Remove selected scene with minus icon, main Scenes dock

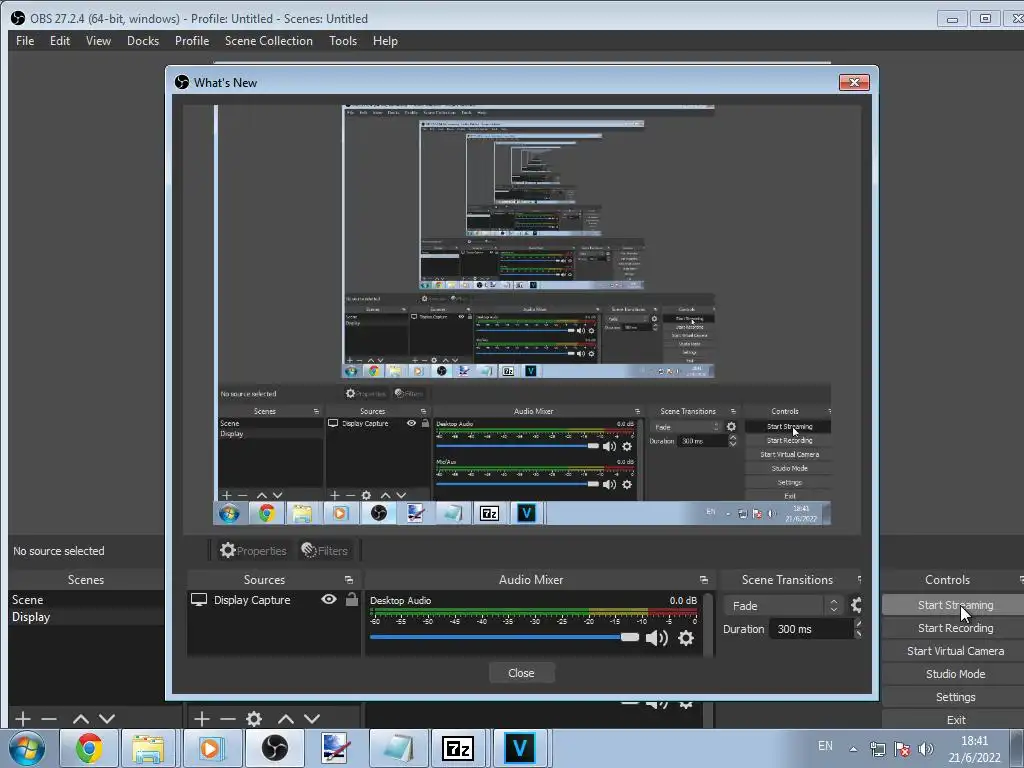pyautogui.click(x=49, y=719)
